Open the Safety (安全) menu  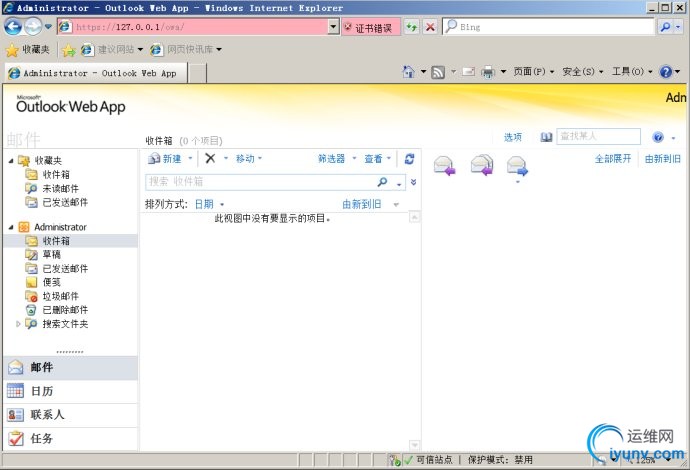click(582, 72)
